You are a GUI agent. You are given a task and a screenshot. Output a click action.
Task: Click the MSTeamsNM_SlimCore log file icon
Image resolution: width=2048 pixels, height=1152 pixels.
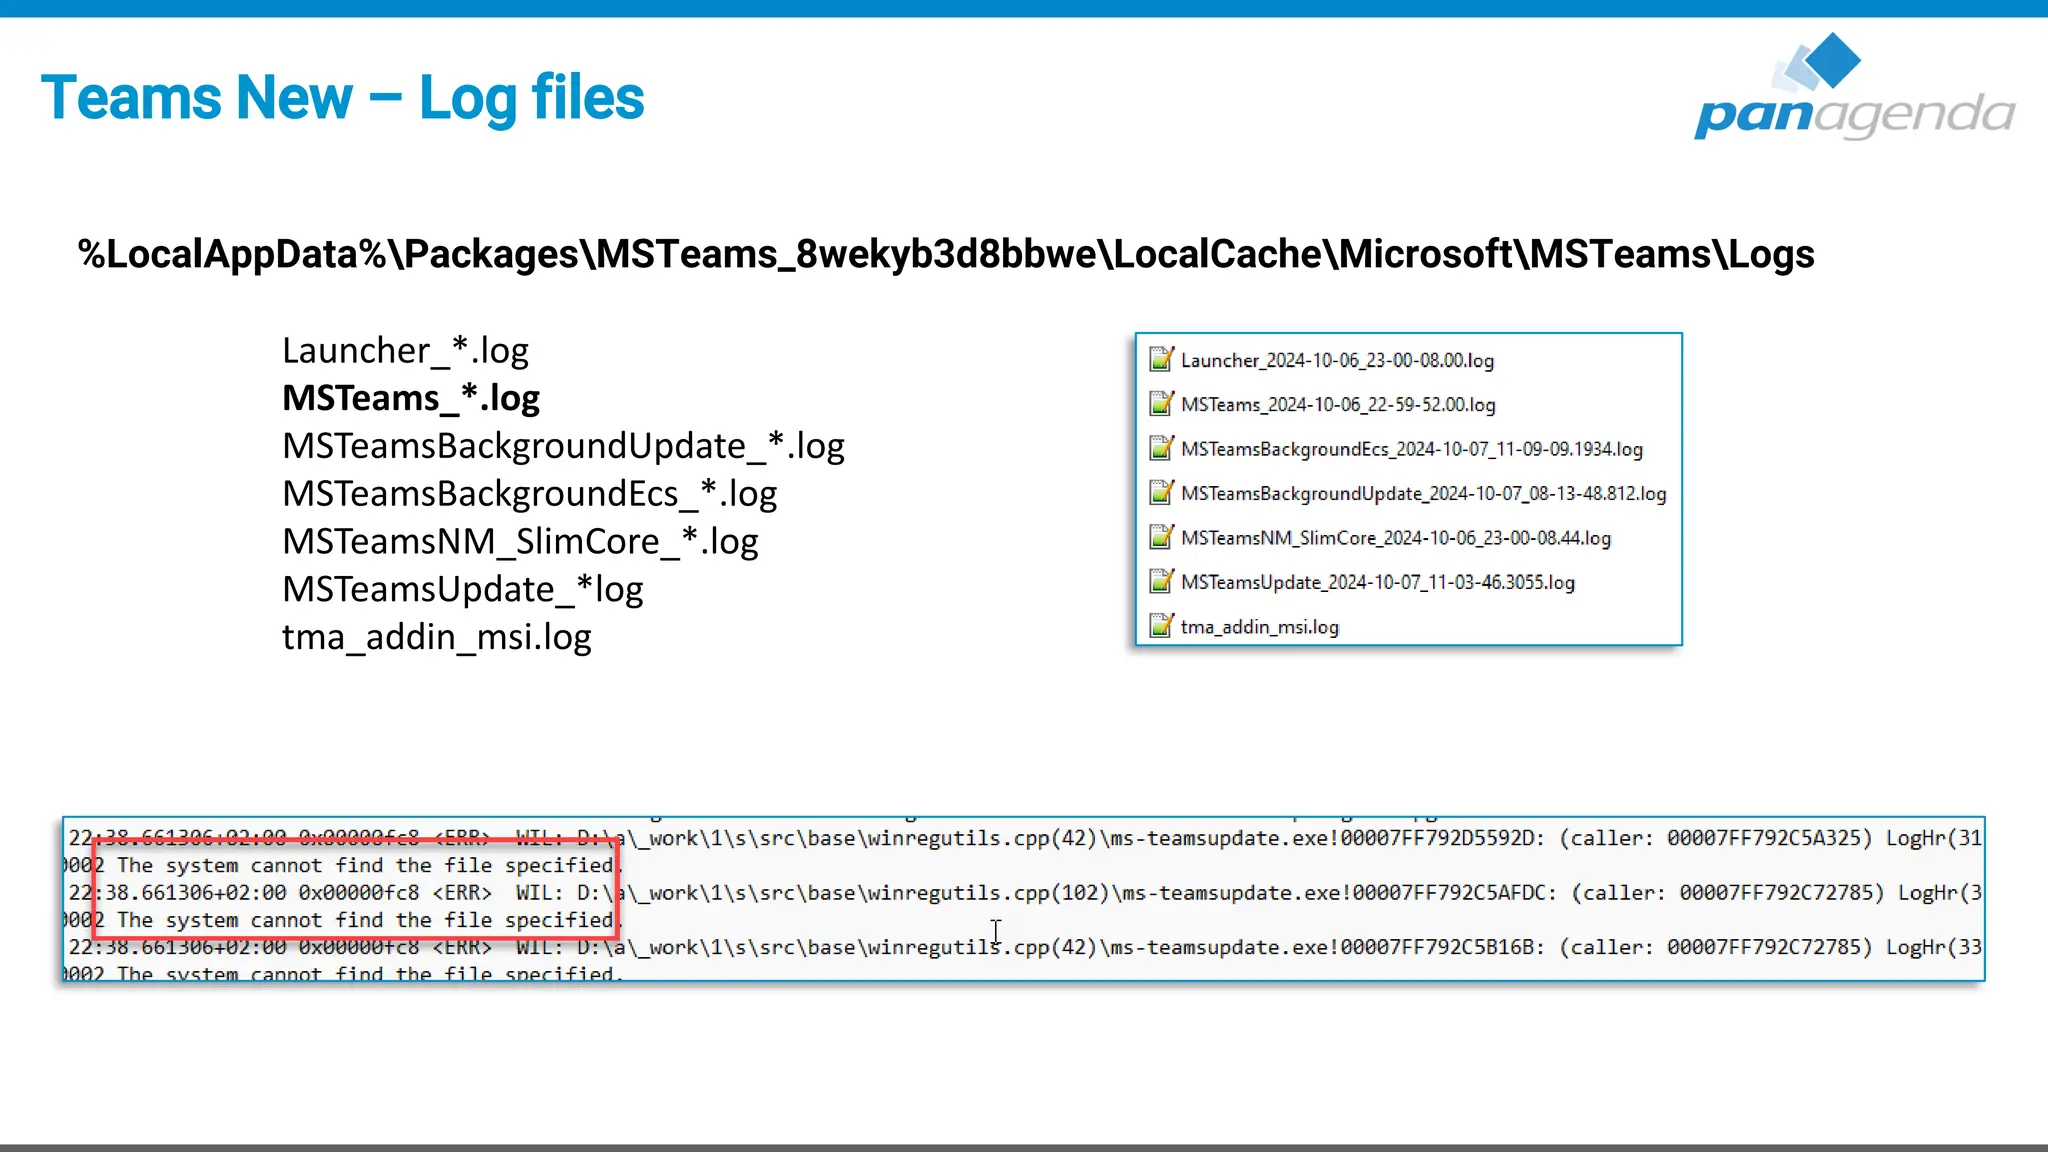click(1161, 537)
